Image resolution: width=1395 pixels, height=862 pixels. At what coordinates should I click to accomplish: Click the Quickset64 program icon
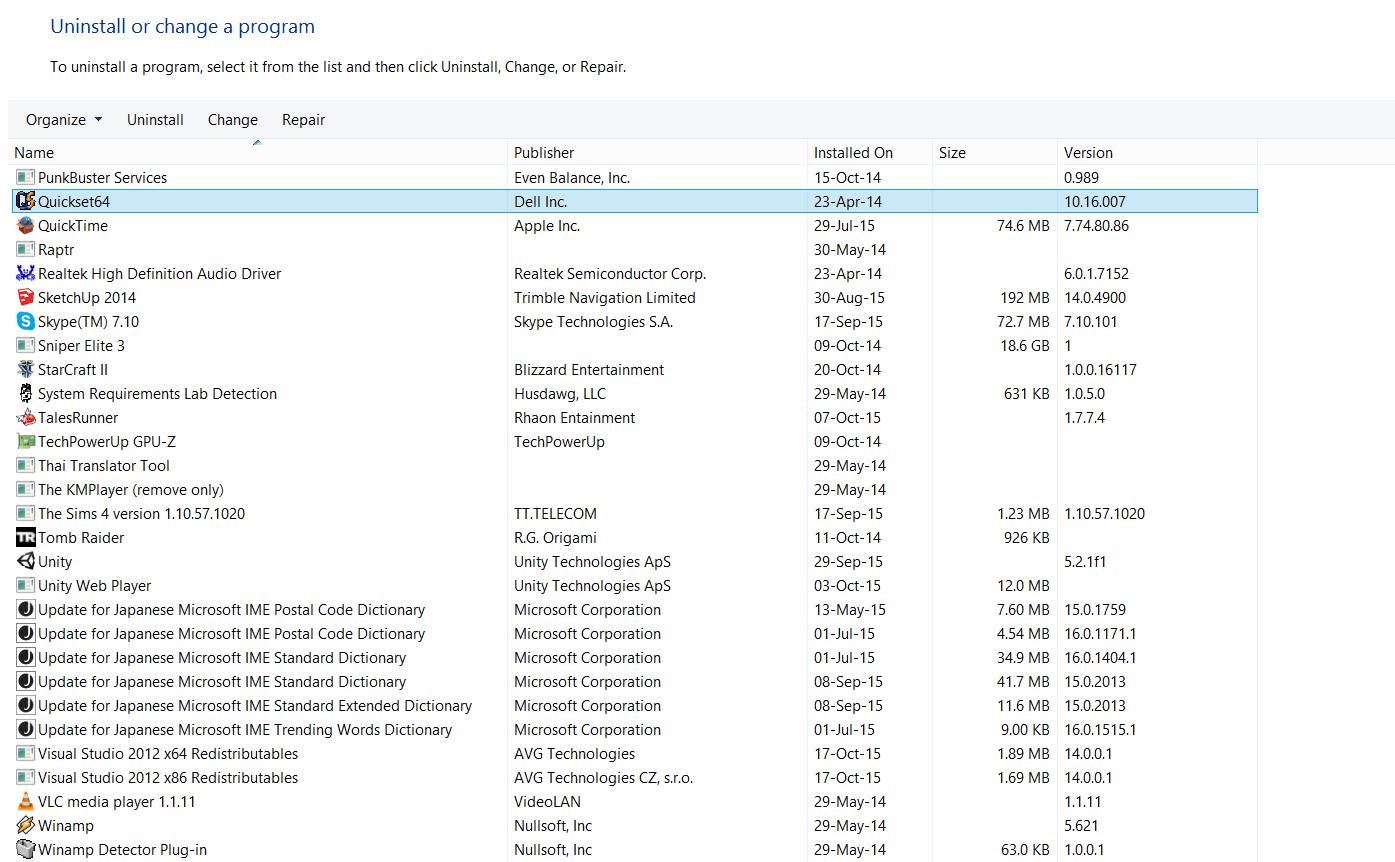click(26, 201)
